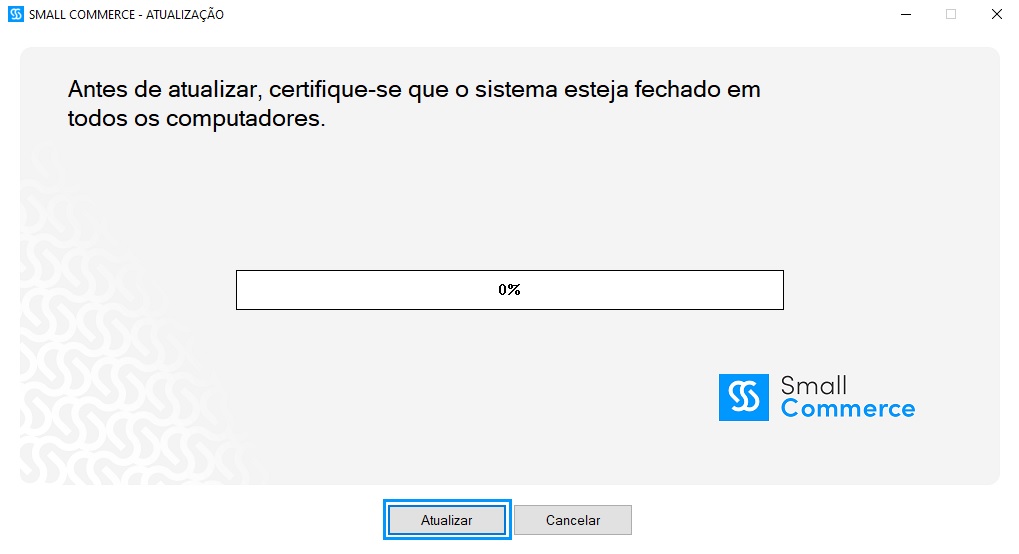Click the empty title bar right of the title
Image resolution: width=1019 pixels, height=554 pixels.
click(x=550, y=15)
